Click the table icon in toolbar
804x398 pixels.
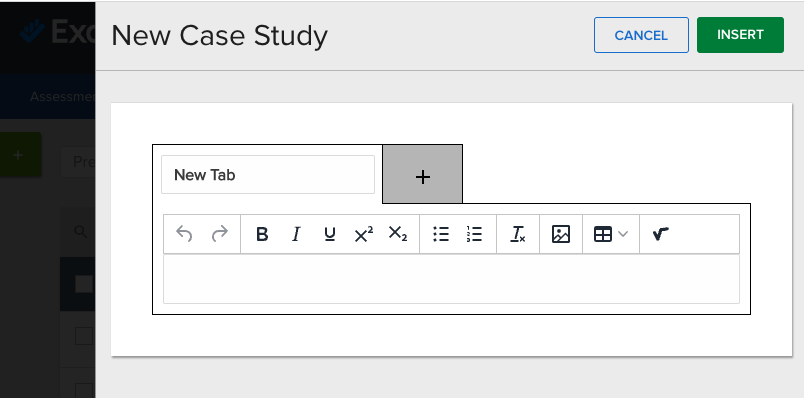tap(603, 234)
